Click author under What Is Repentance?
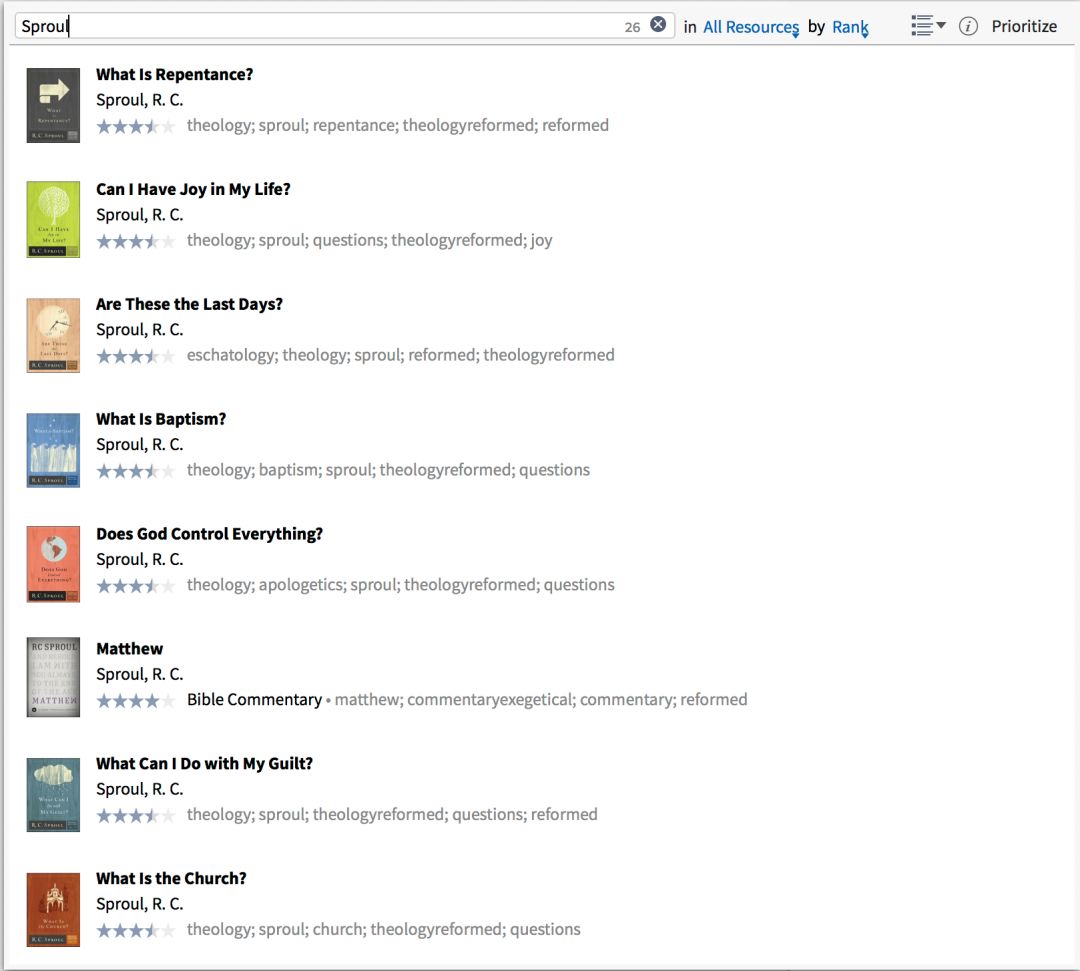The height and width of the screenshot is (971, 1080). pyautogui.click(x=140, y=100)
